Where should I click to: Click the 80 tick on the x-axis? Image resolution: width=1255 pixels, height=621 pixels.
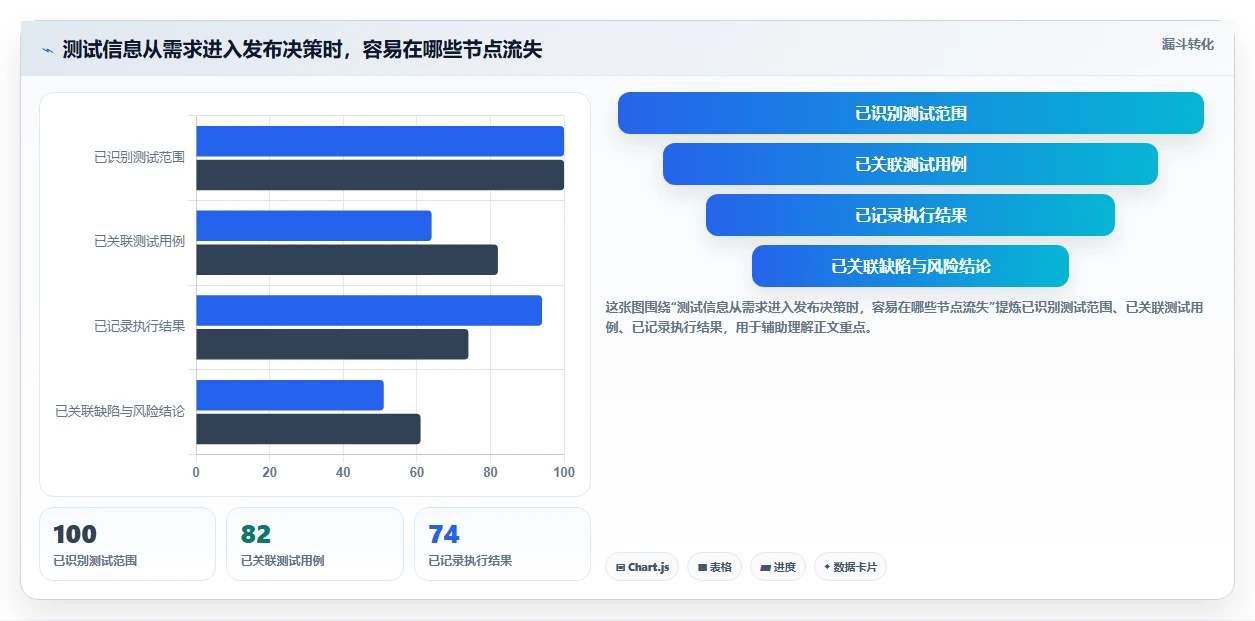coord(490,472)
